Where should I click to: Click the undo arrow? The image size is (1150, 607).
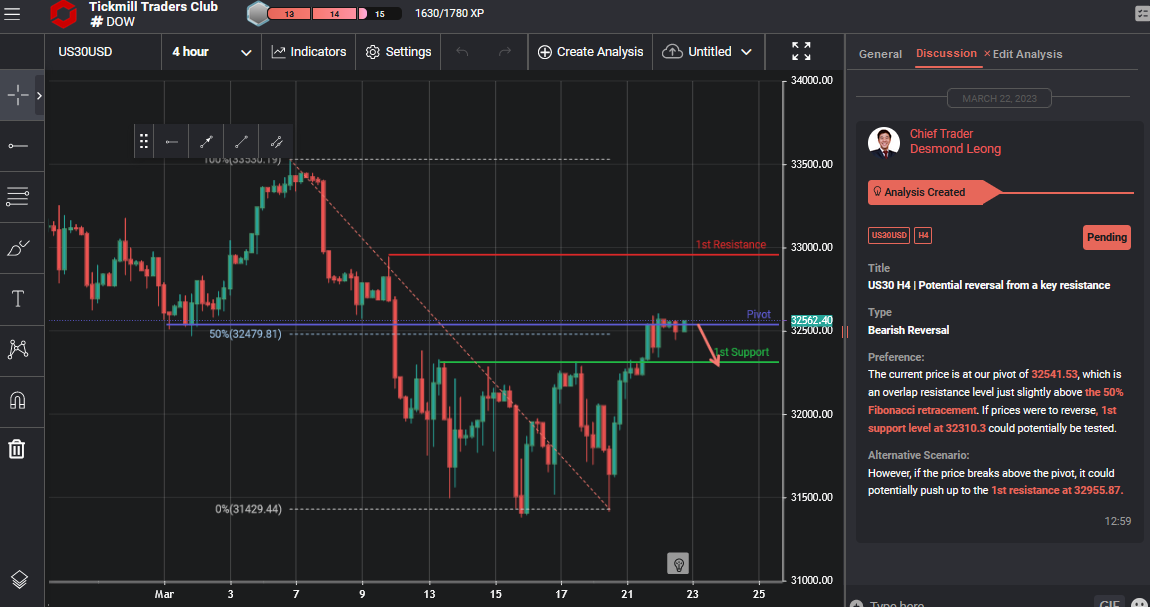(462, 52)
